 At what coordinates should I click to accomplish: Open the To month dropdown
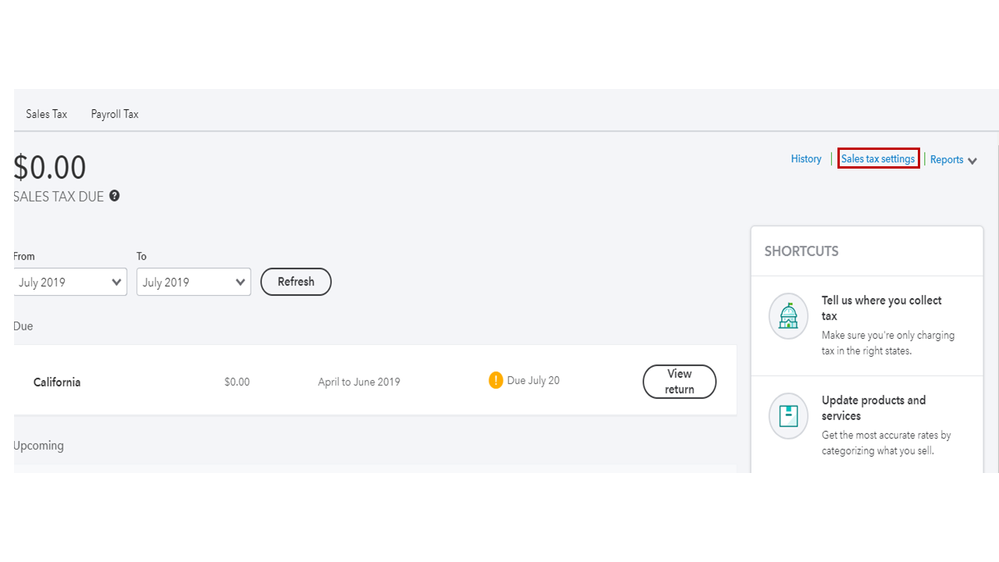click(x=194, y=282)
